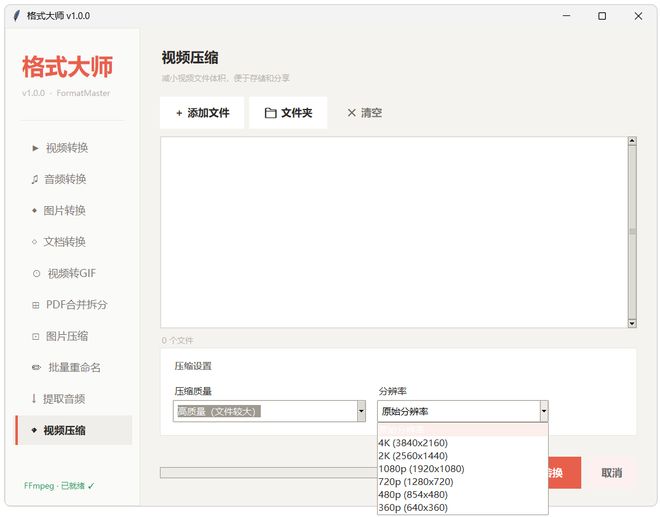
Task: Click the folder icon on 文件夹 button
Action: (x=270, y=113)
